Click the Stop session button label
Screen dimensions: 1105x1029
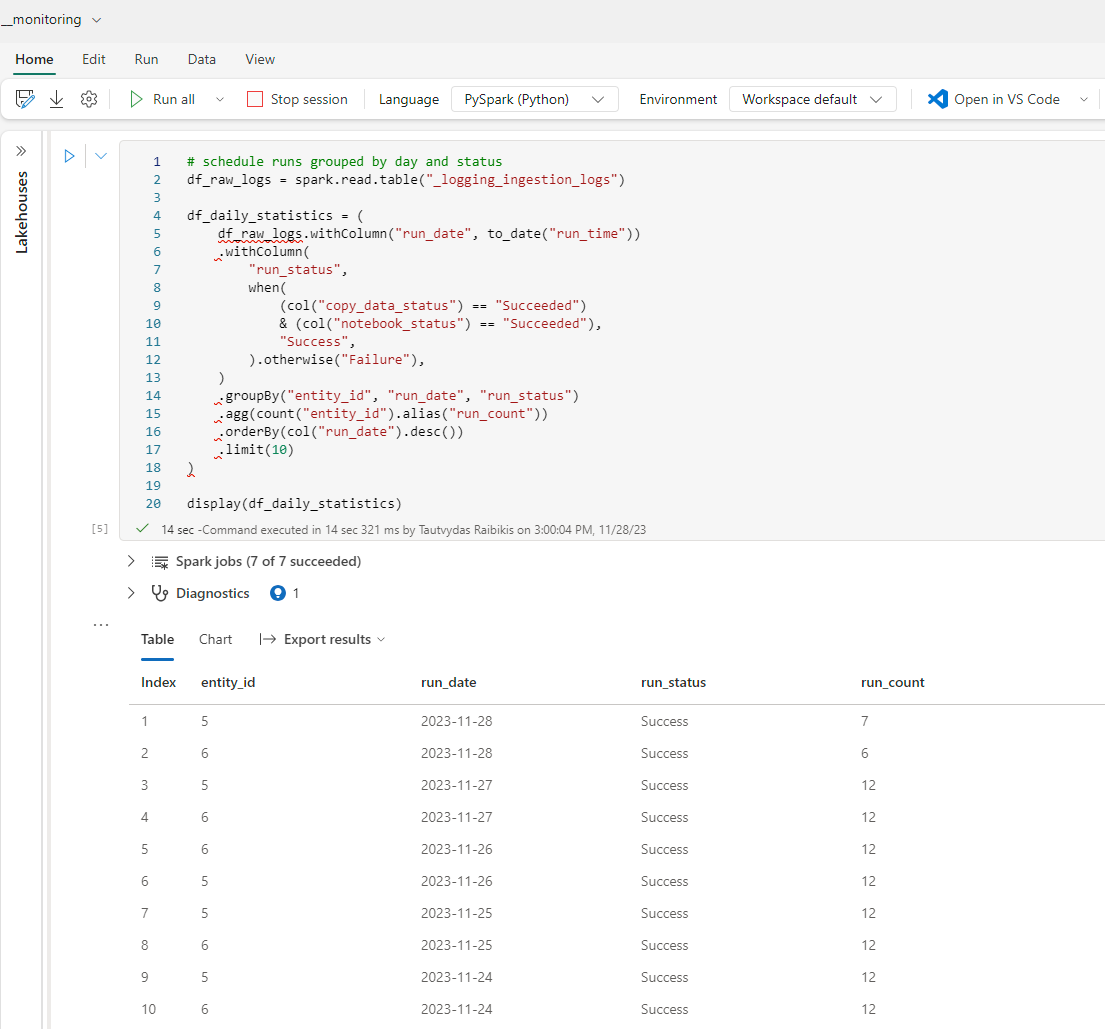tap(309, 99)
